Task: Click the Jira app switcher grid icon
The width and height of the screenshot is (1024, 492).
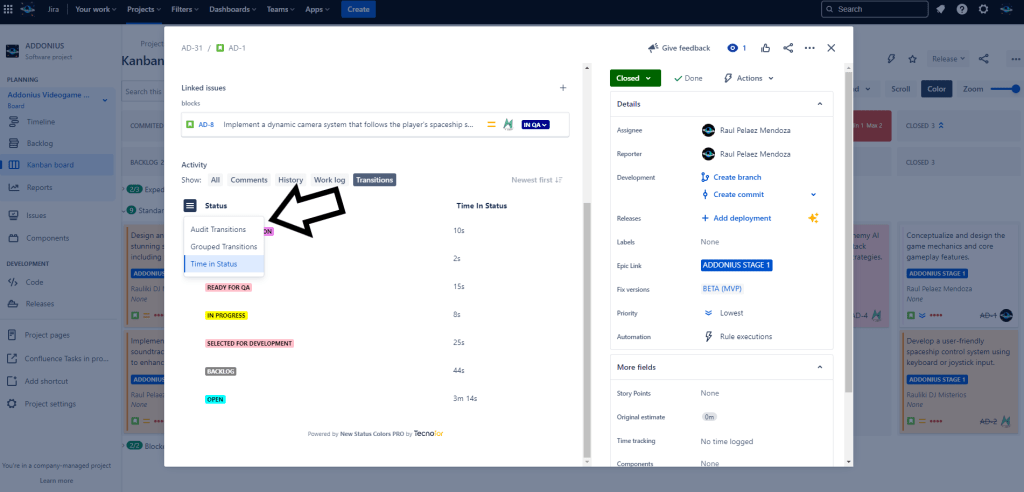Action: 8,9
